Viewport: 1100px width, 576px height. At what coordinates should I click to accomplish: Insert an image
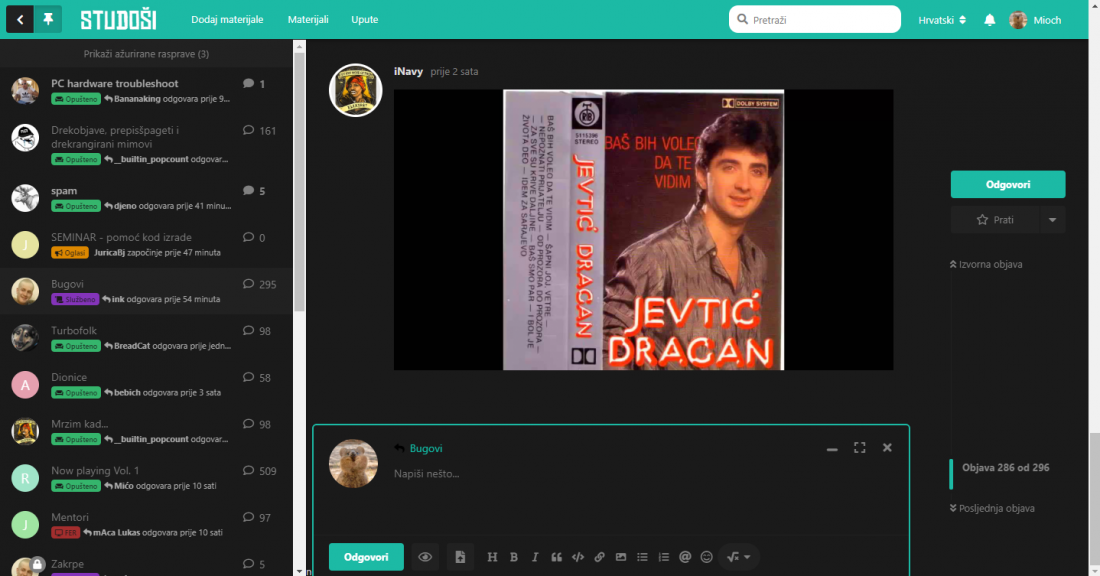(621, 557)
